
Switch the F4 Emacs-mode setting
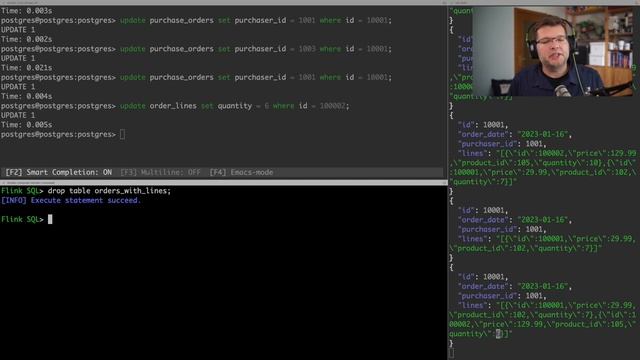tap(241, 172)
